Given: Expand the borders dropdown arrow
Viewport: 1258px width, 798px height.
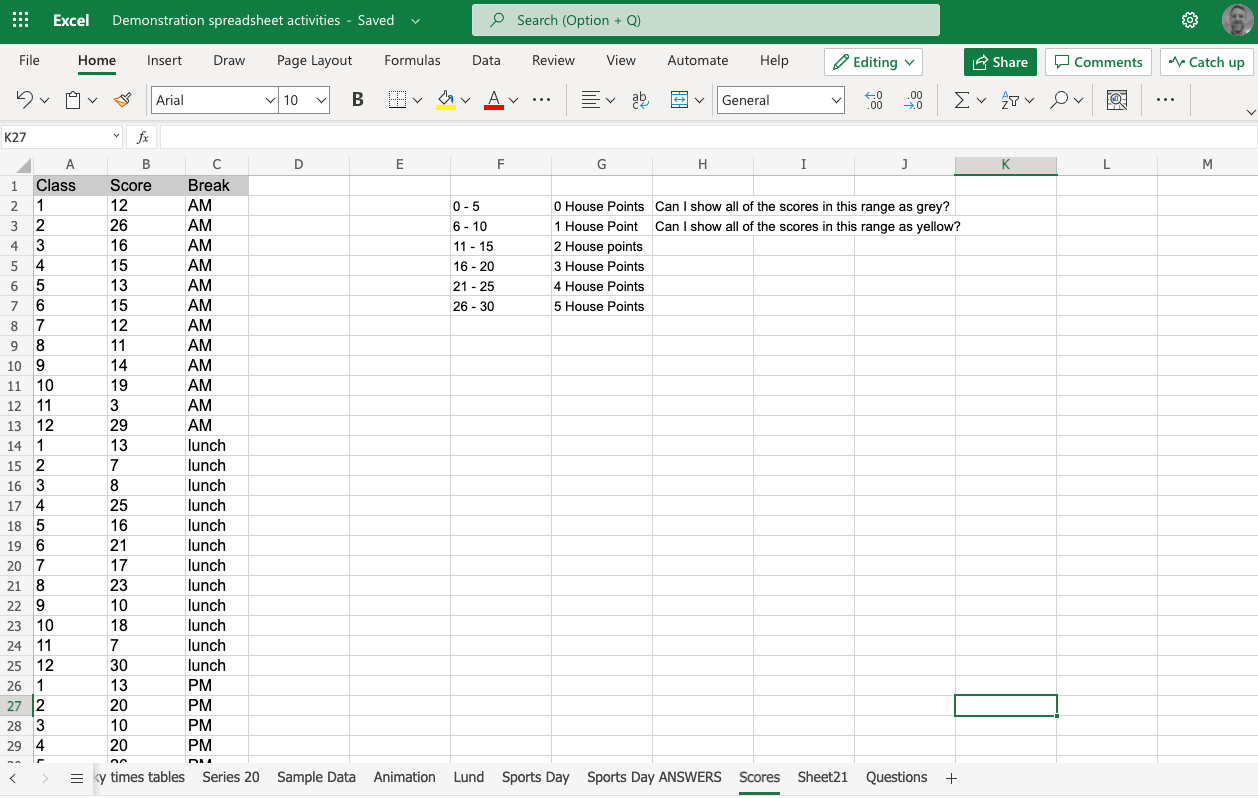Looking at the screenshot, I should [x=418, y=100].
